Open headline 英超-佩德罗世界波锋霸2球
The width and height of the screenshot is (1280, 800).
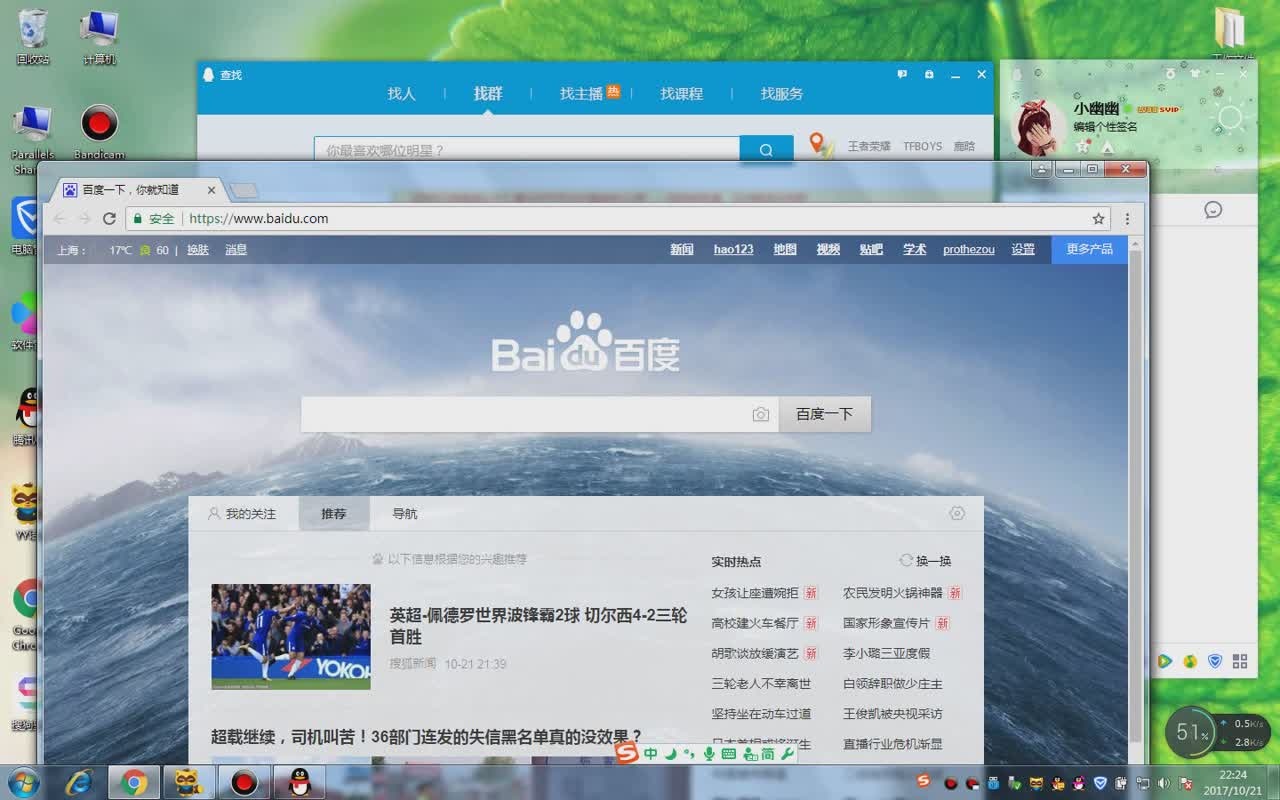click(x=538, y=626)
